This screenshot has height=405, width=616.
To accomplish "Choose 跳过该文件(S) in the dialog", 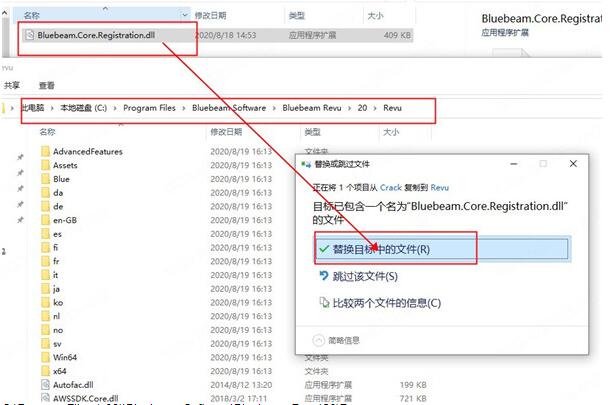I will (365, 276).
